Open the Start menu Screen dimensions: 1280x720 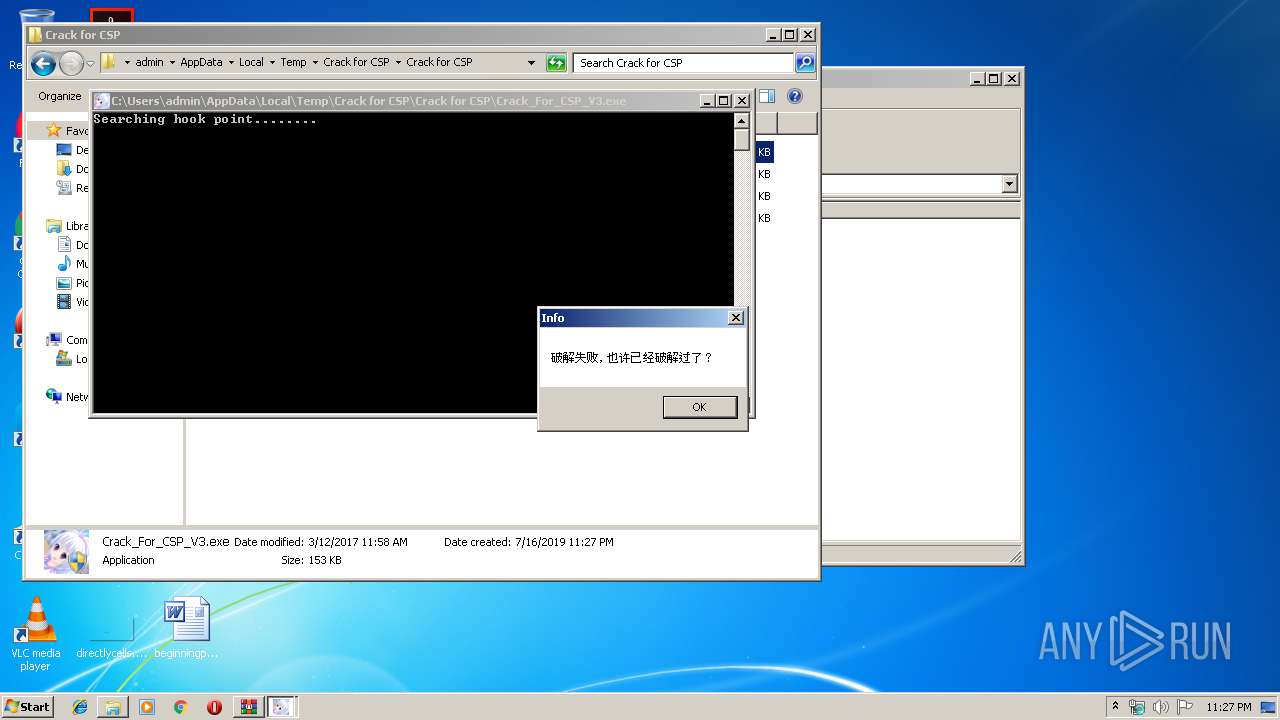point(28,707)
